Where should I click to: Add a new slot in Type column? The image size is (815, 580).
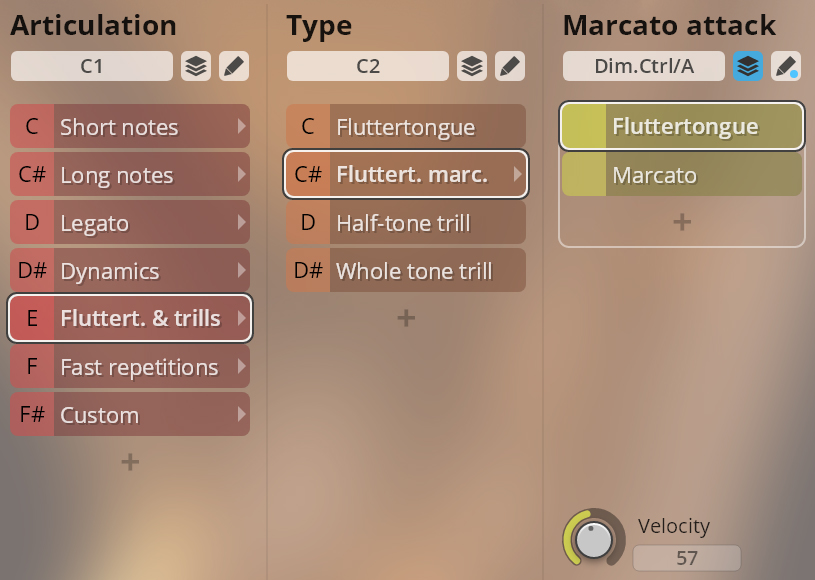(x=406, y=318)
